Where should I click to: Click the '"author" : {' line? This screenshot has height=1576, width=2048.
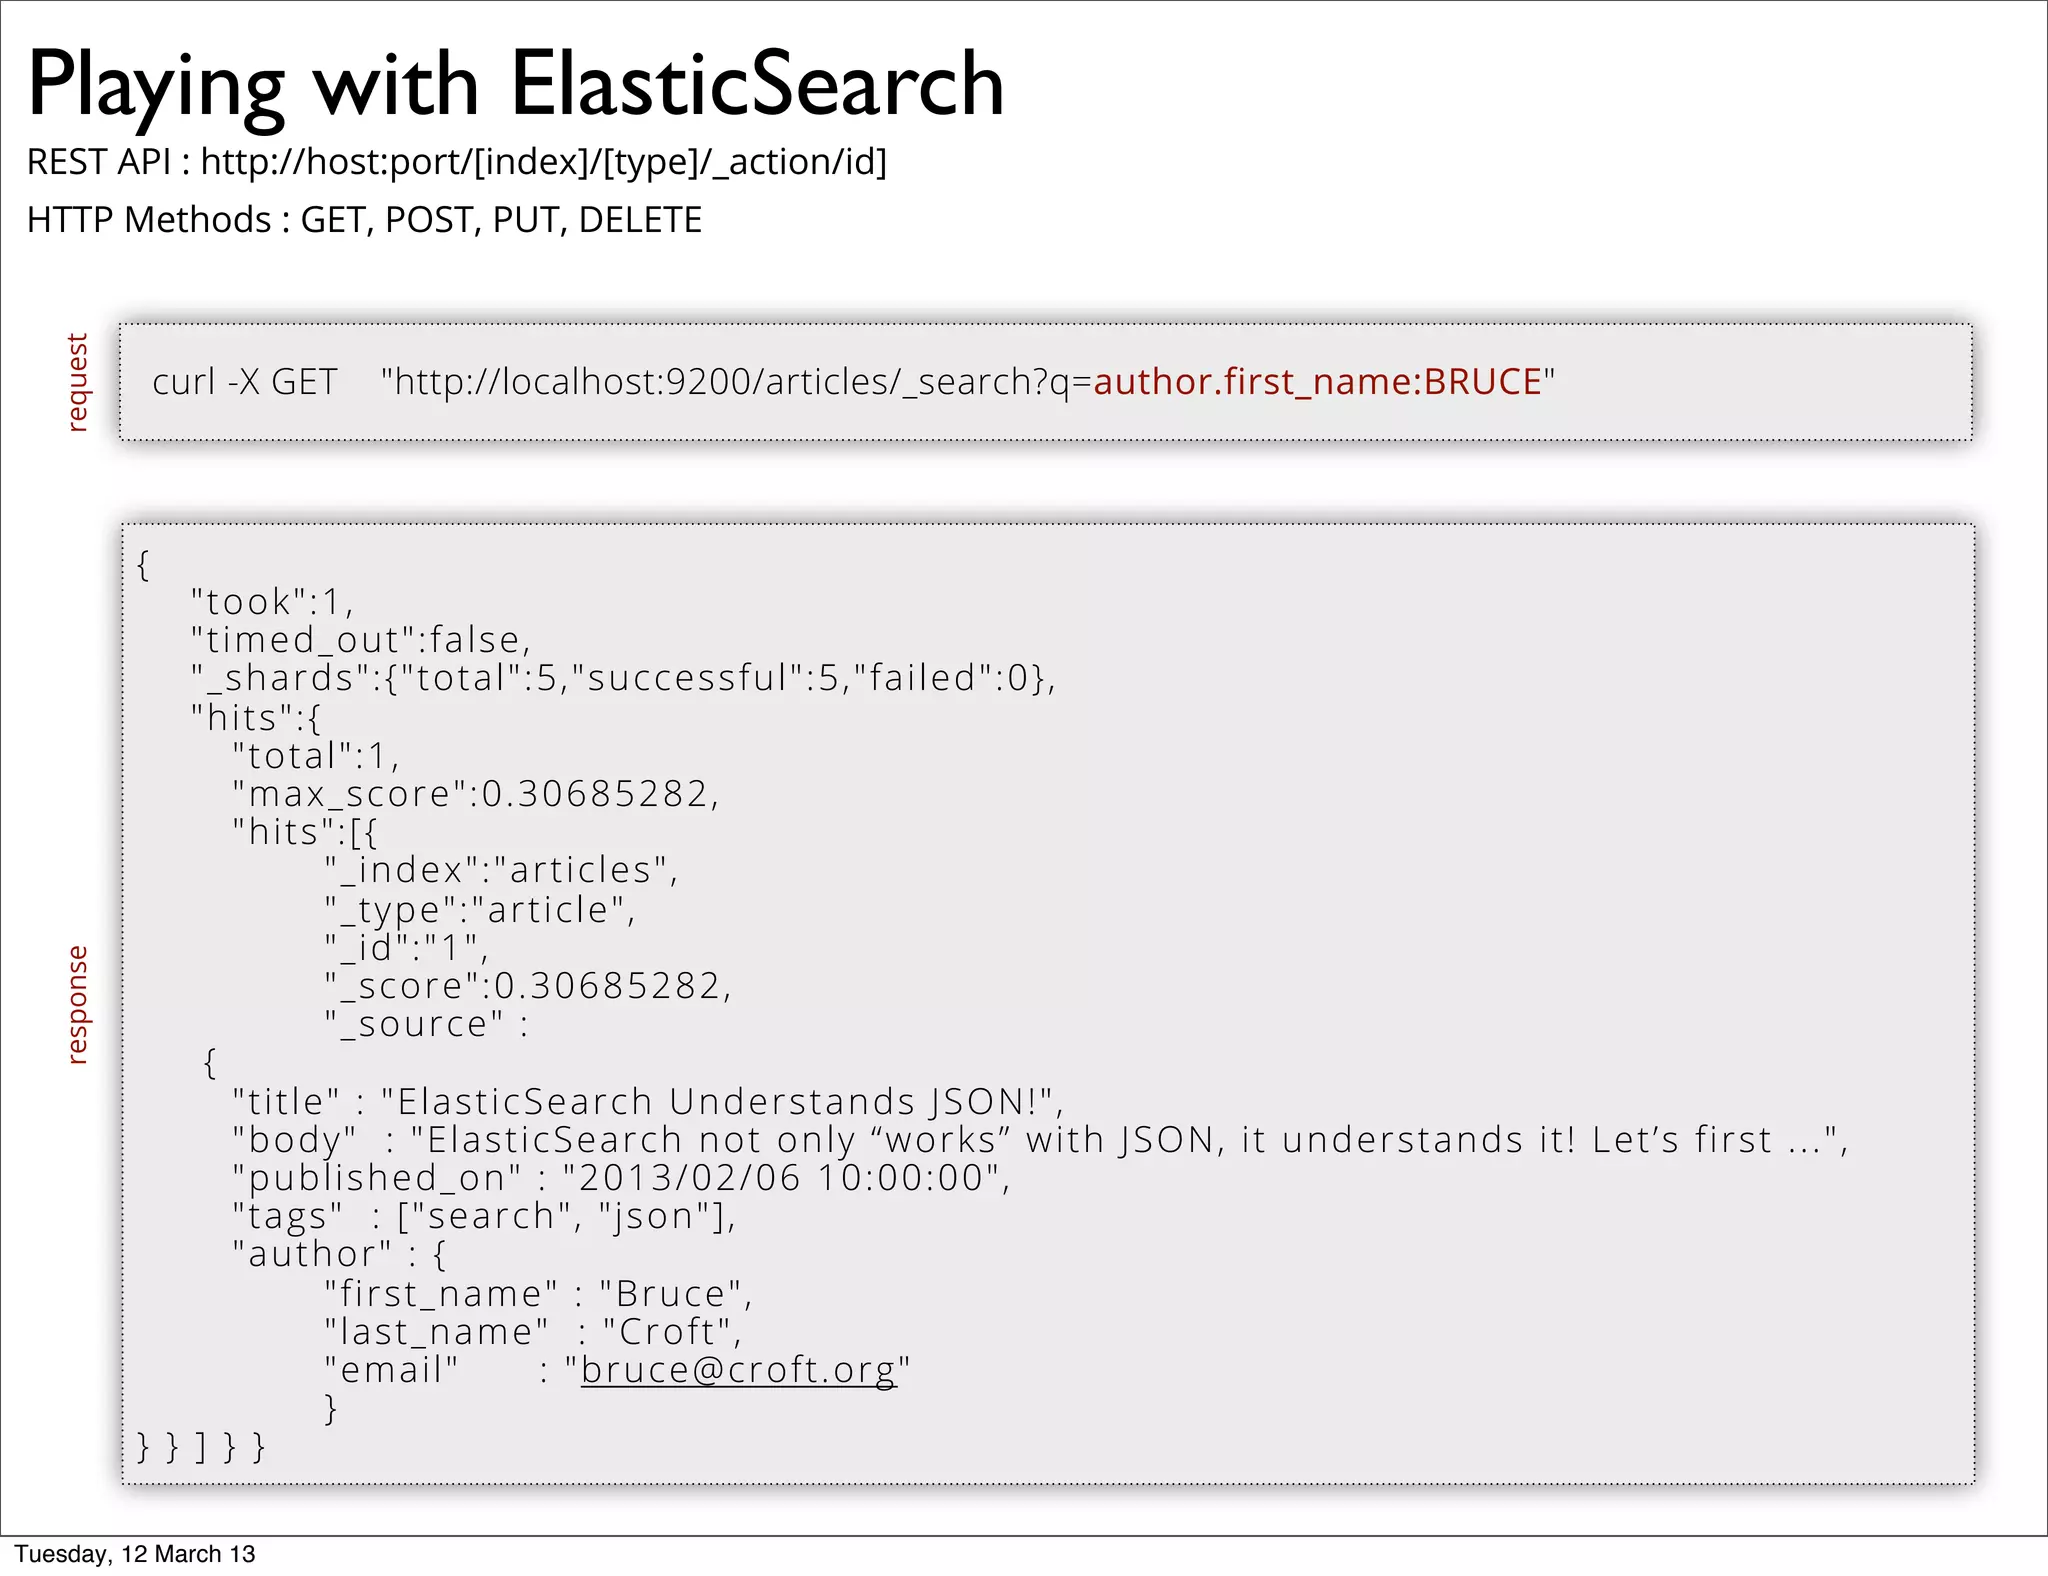click(339, 1254)
